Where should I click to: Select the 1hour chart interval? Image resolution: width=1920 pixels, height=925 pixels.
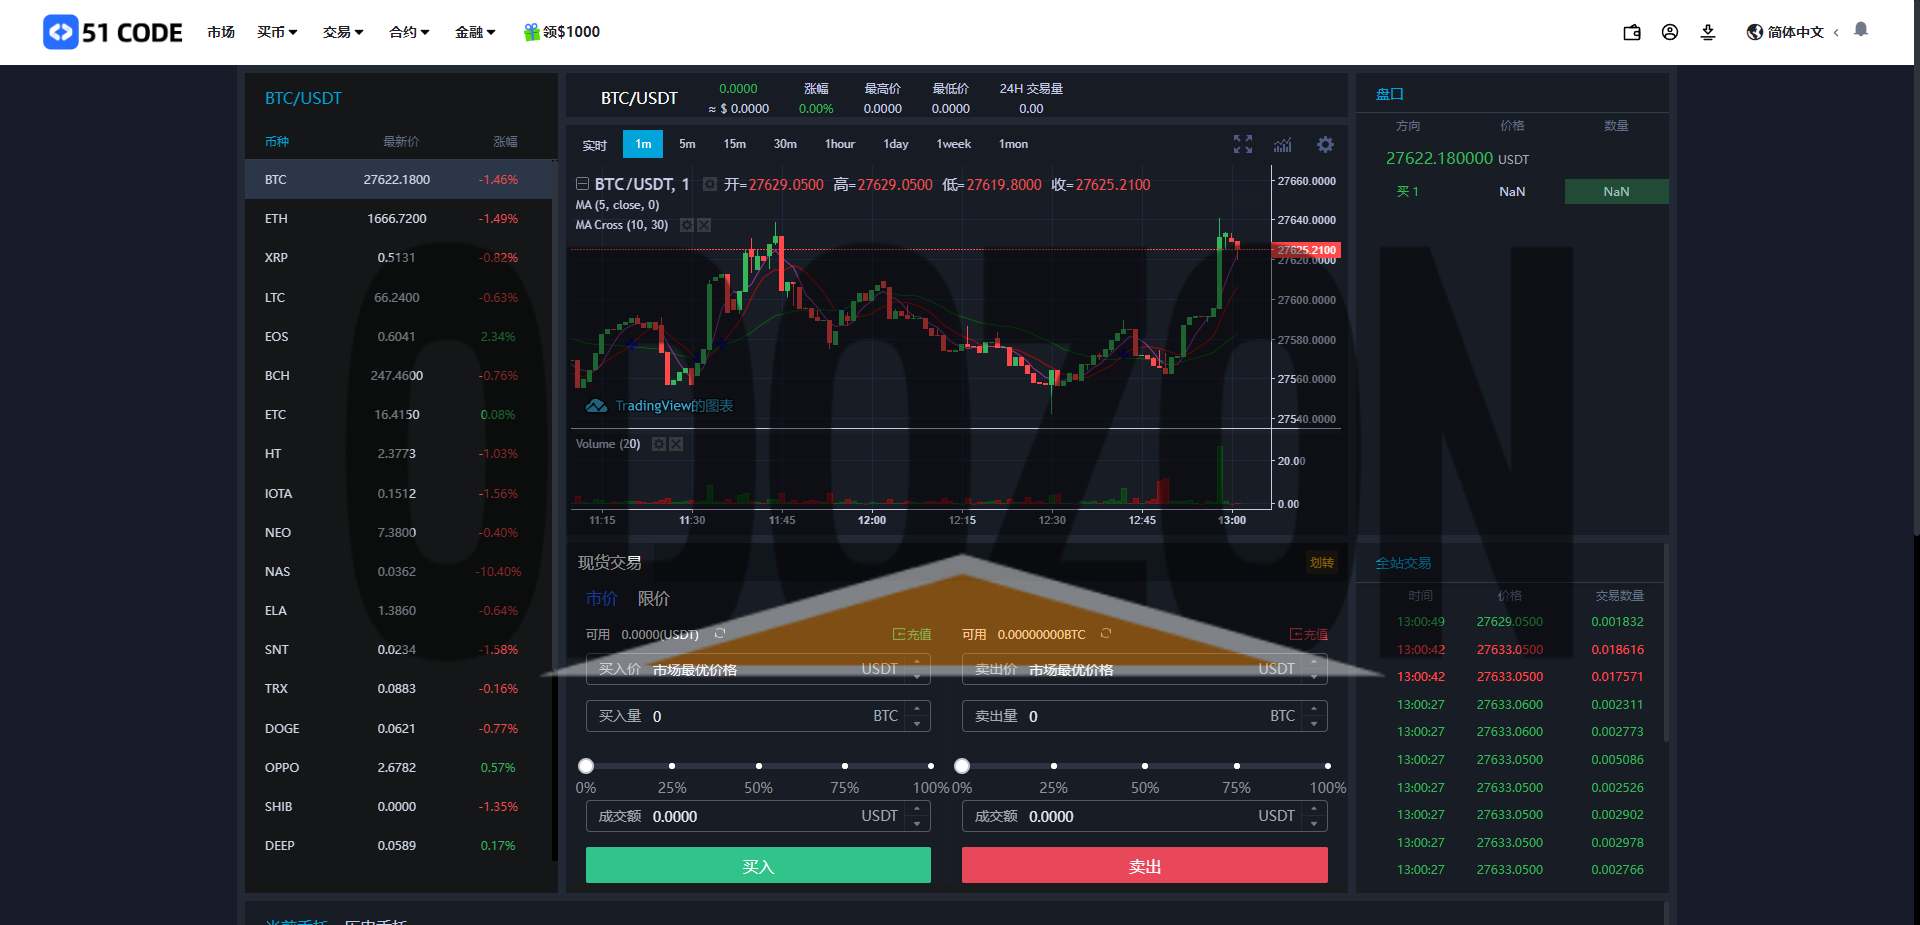(840, 144)
